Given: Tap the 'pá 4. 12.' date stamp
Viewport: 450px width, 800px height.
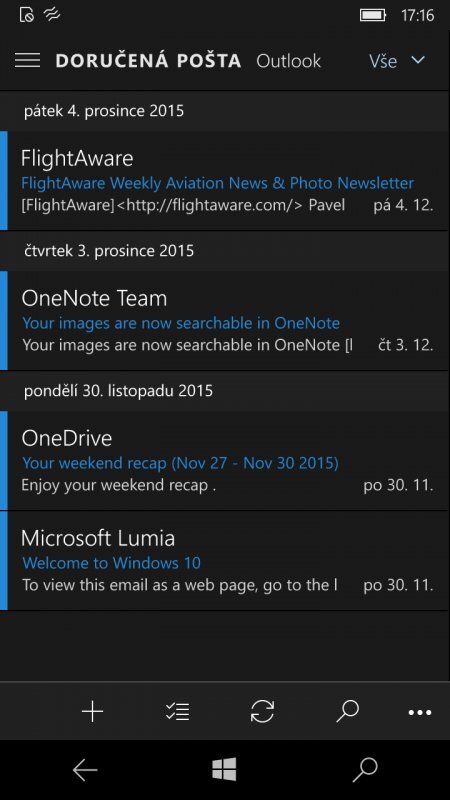Looking at the screenshot, I should [x=403, y=205].
